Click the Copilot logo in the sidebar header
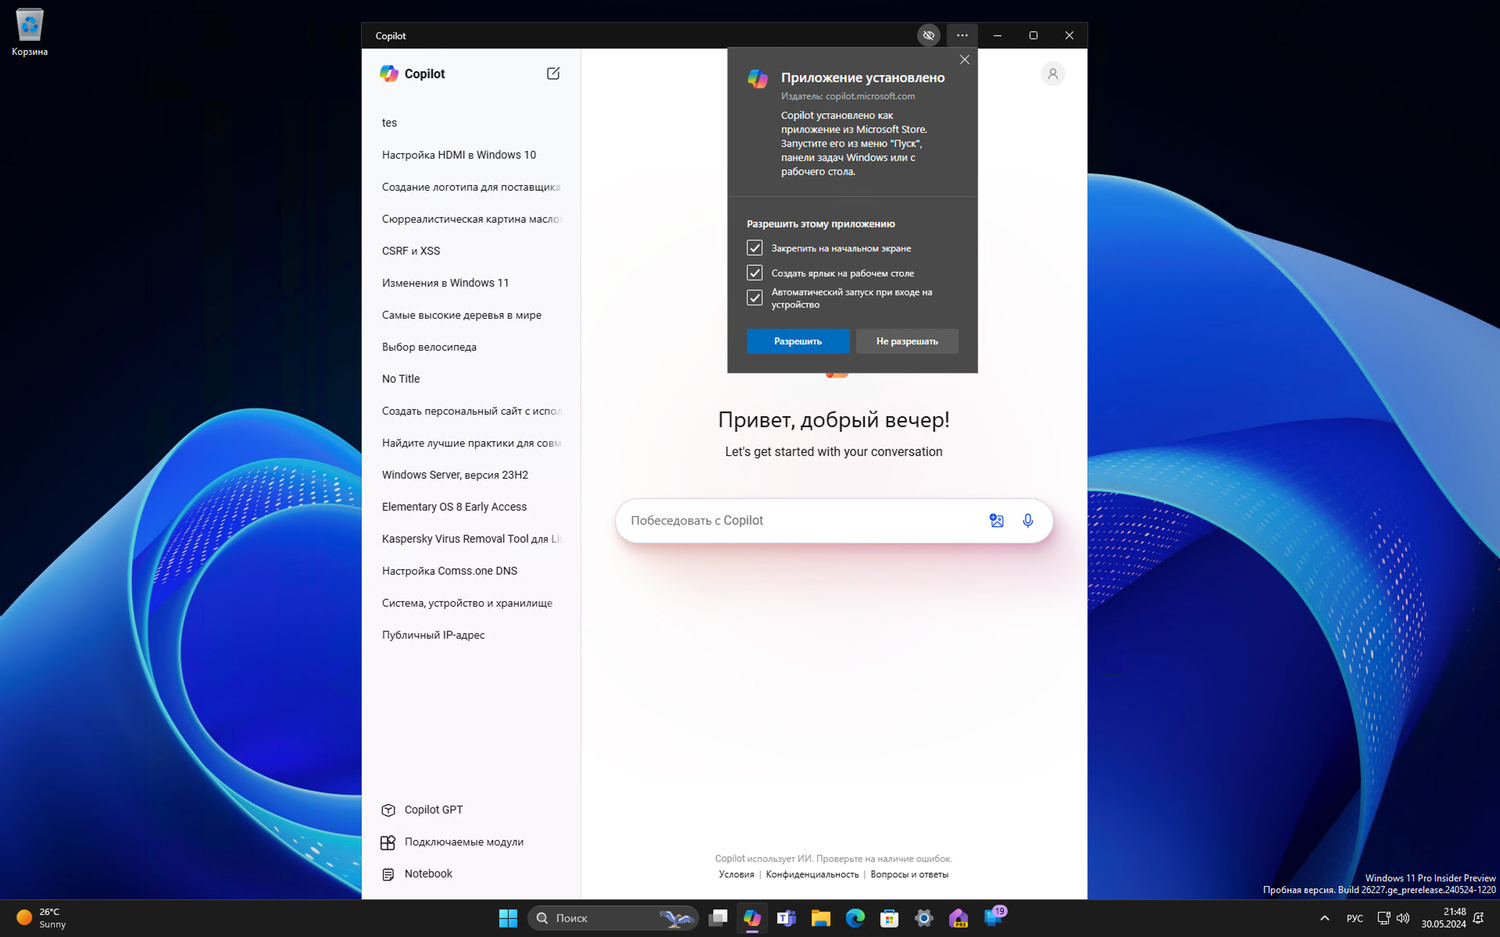 pos(389,73)
